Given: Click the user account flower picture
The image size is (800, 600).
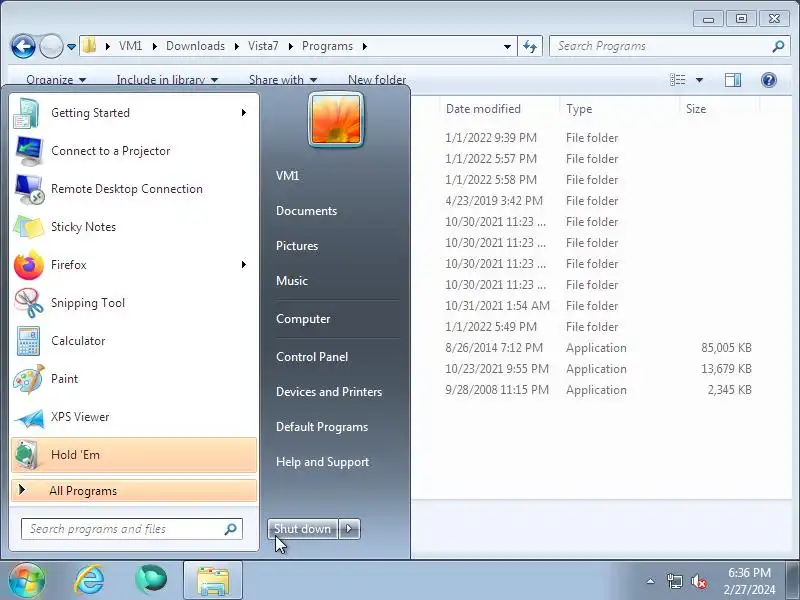Looking at the screenshot, I should click(x=336, y=120).
